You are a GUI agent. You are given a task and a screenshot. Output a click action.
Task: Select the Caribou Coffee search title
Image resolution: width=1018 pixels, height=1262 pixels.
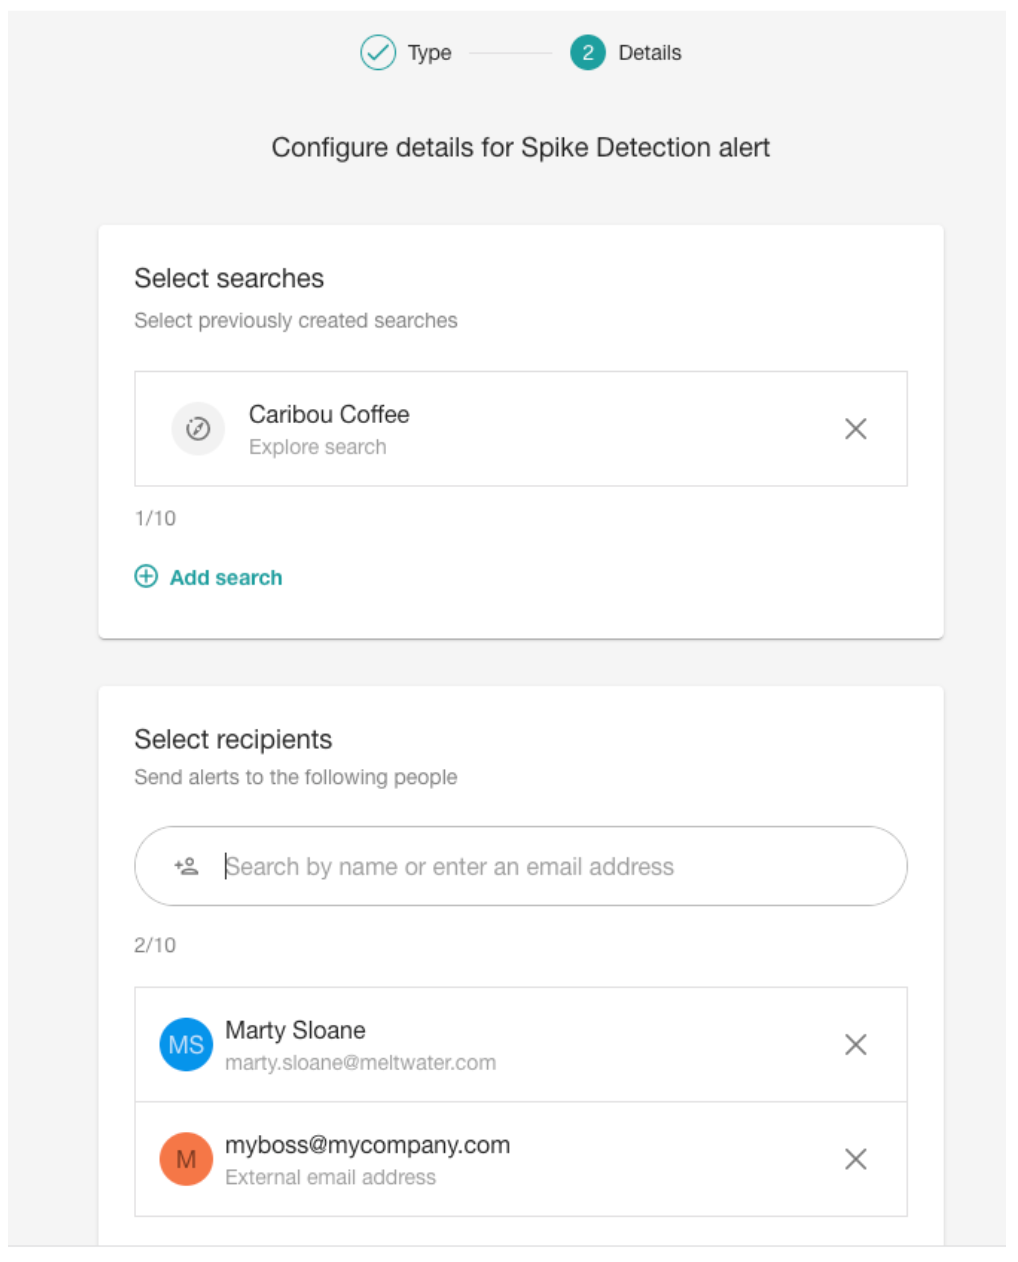tap(329, 414)
